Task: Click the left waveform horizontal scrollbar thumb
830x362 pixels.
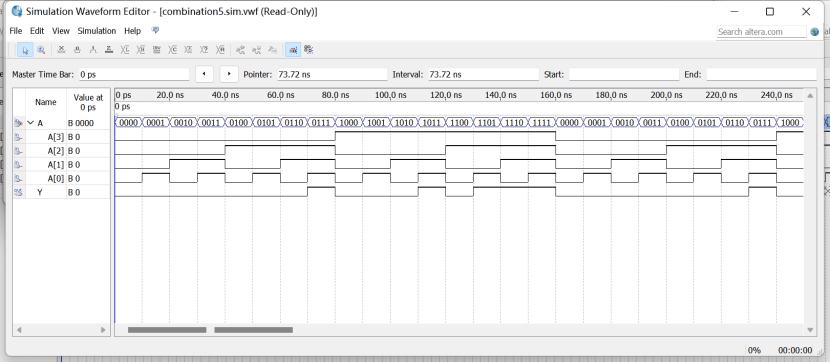Action: (x=167, y=330)
